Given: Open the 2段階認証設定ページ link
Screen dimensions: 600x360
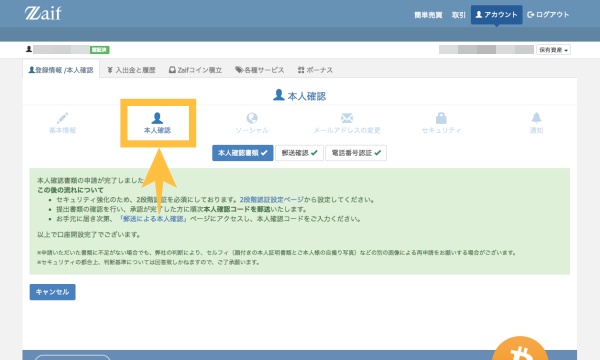Looking at the screenshot, I should pos(272,200).
